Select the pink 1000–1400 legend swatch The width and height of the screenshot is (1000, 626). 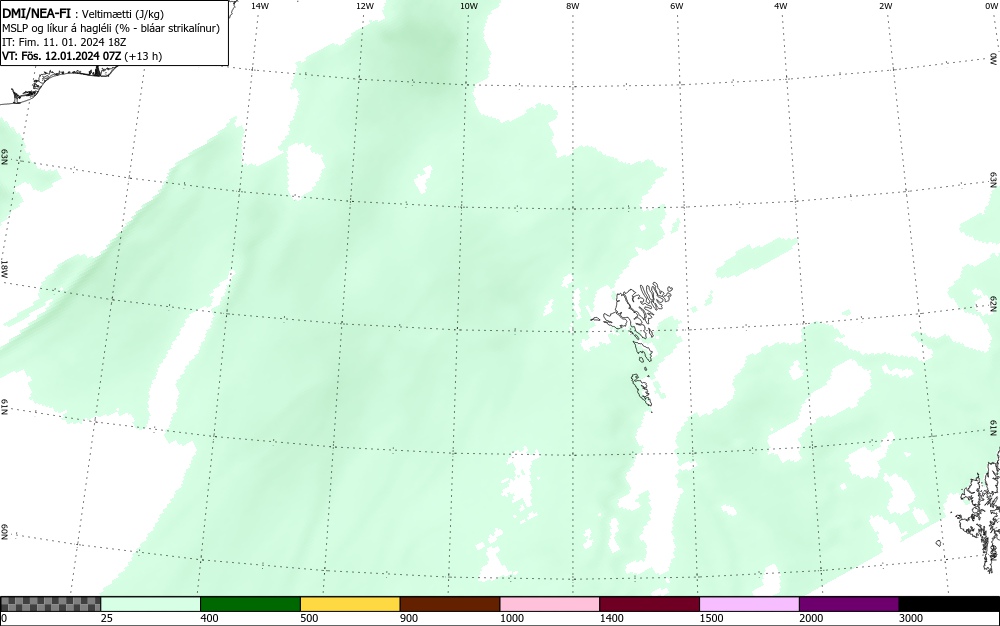coord(550,604)
